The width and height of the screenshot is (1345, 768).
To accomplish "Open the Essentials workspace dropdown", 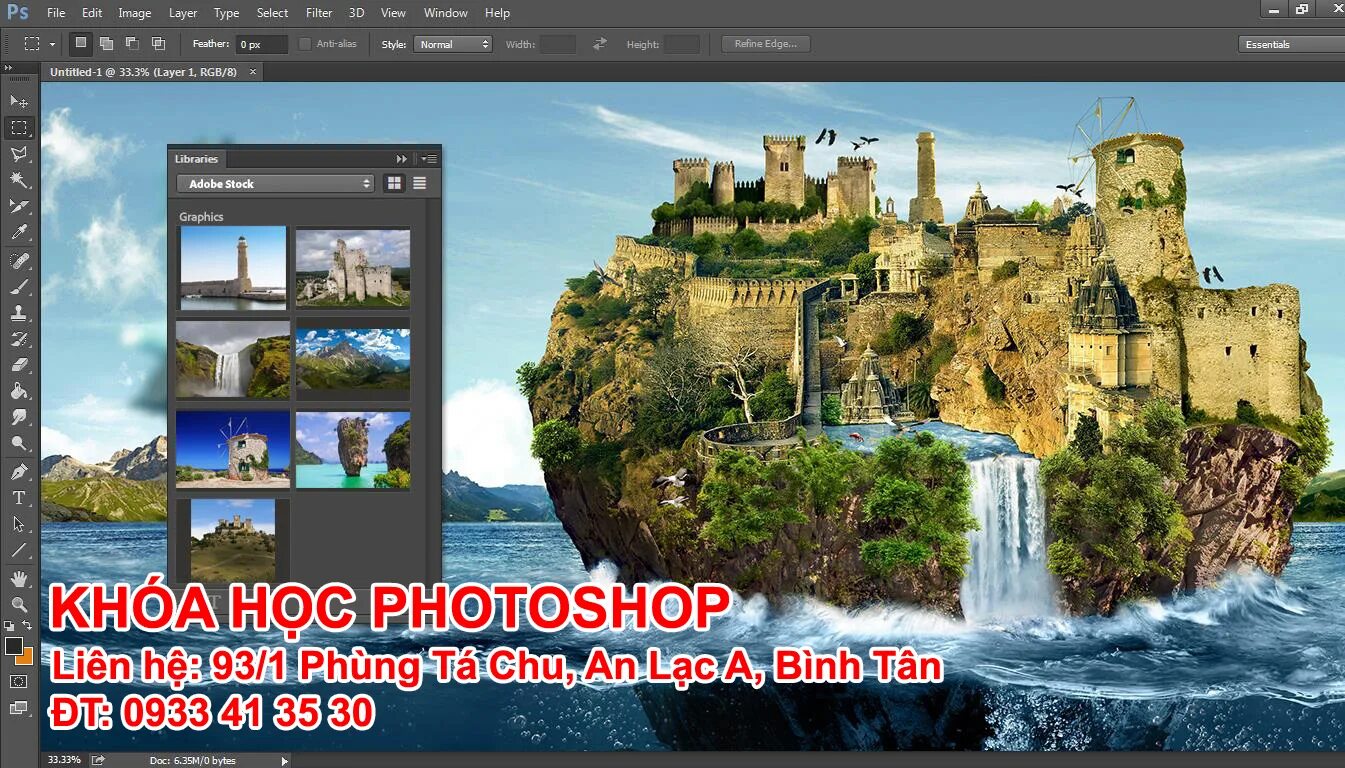I will [x=1292, y=44].
